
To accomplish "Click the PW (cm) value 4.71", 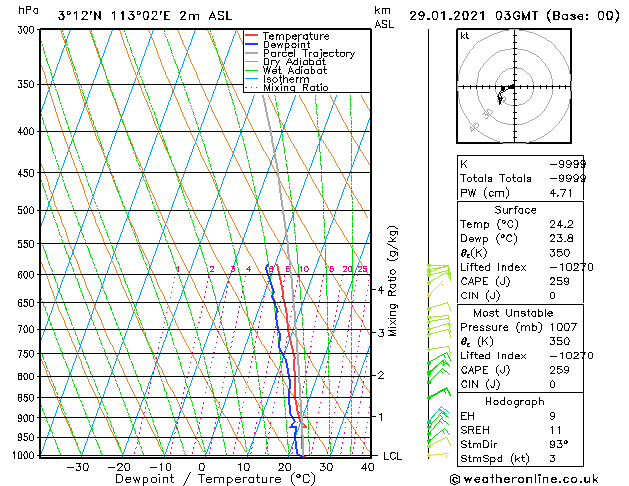I will [x=561, y=193].
